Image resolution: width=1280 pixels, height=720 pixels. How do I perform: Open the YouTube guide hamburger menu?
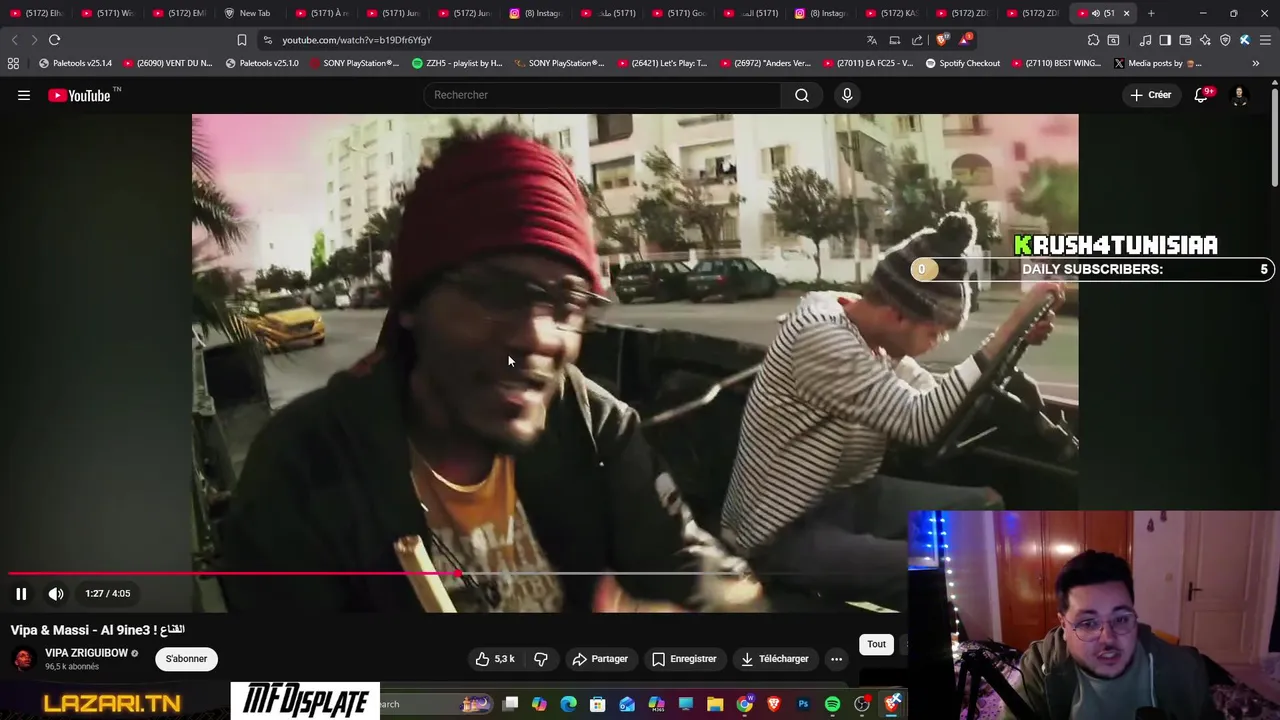(24, 95)
